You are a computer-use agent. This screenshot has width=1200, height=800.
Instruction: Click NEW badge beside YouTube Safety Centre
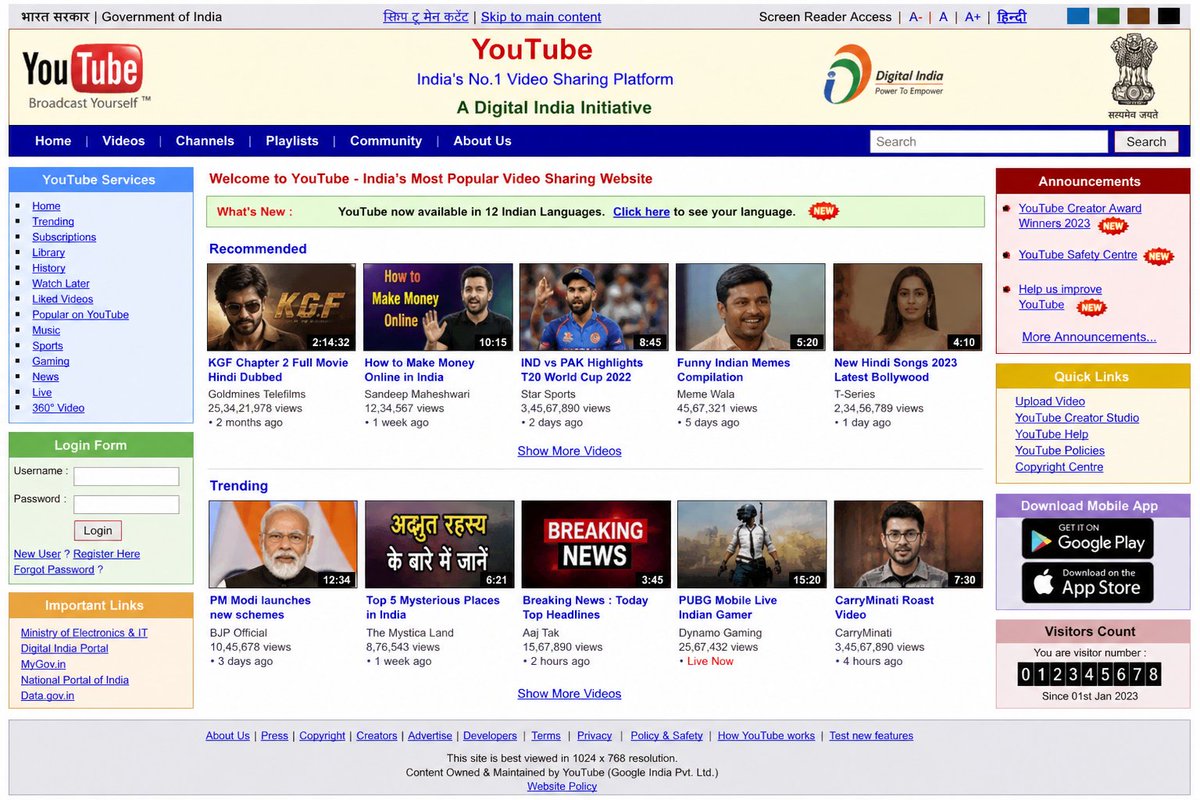tap(1158, 256)
